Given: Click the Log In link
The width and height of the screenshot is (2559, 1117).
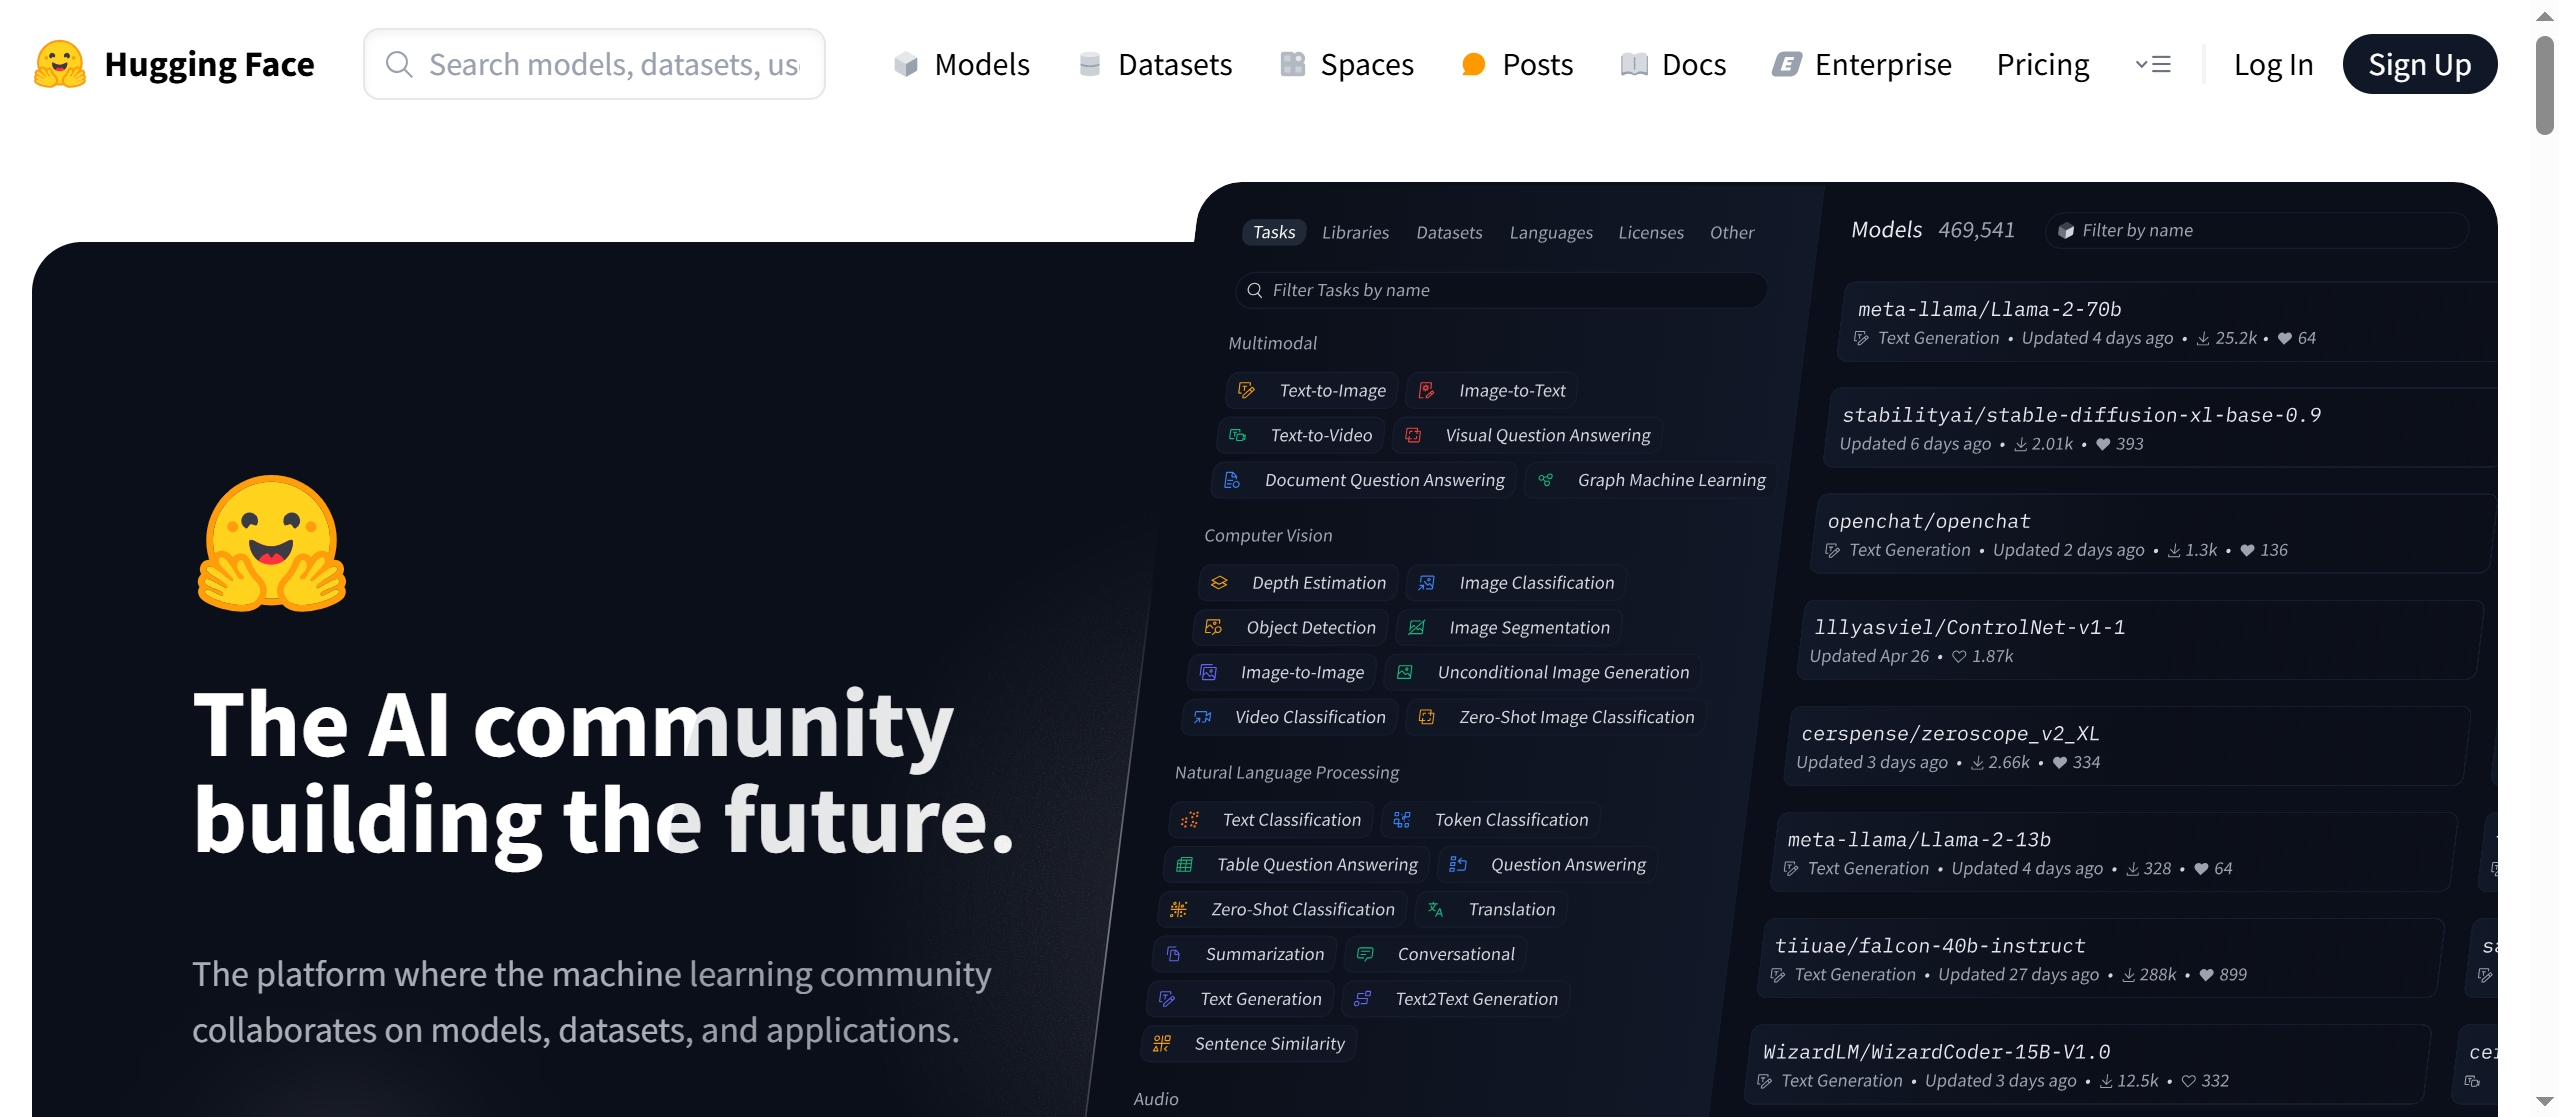Looking at the screenshot, I should [x=2273, y=65].
